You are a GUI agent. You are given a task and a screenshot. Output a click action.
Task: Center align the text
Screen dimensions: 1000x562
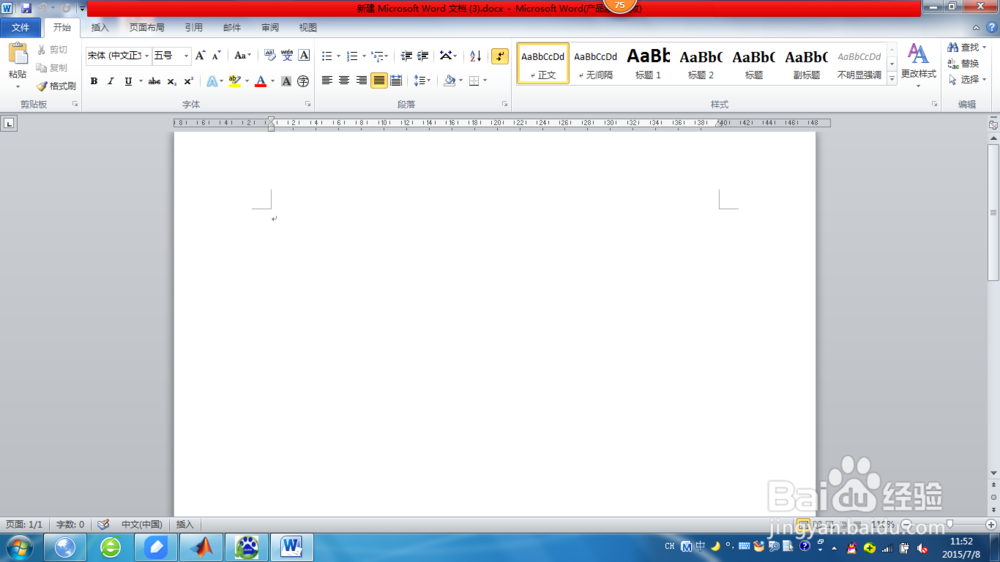(x=344, y=80)
